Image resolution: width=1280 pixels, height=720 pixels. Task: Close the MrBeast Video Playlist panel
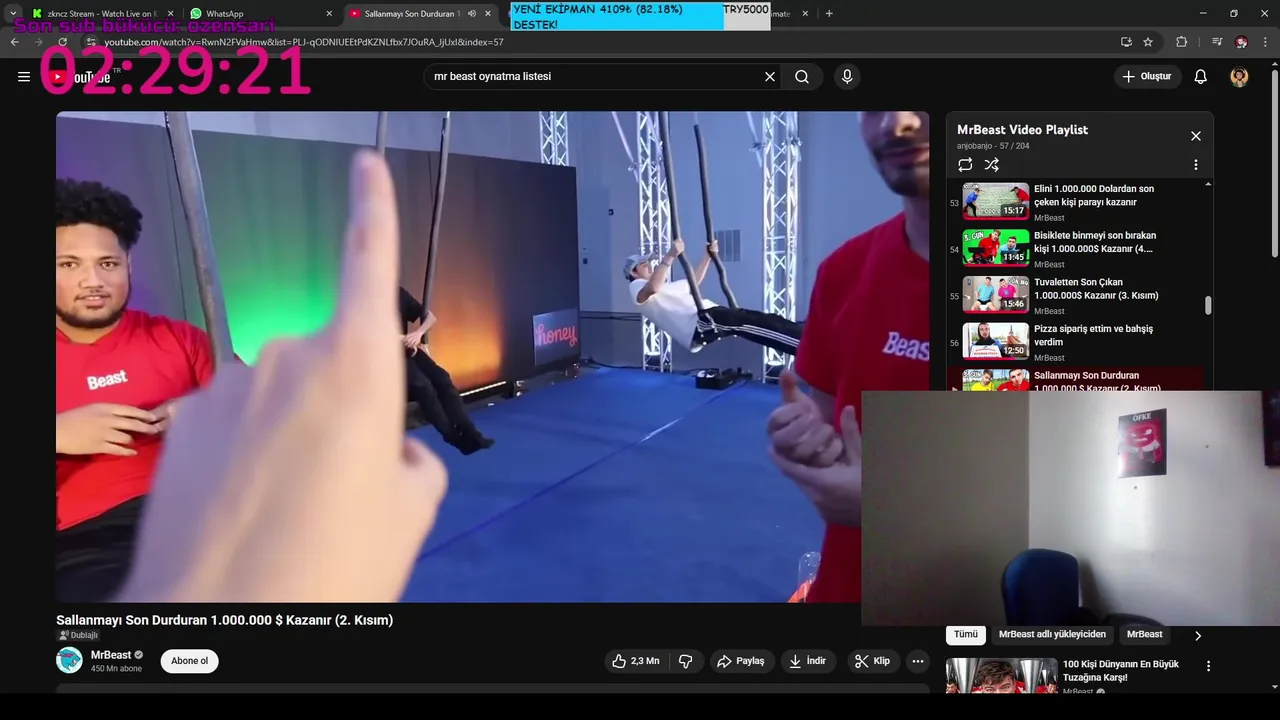[x=1196, y=136]
